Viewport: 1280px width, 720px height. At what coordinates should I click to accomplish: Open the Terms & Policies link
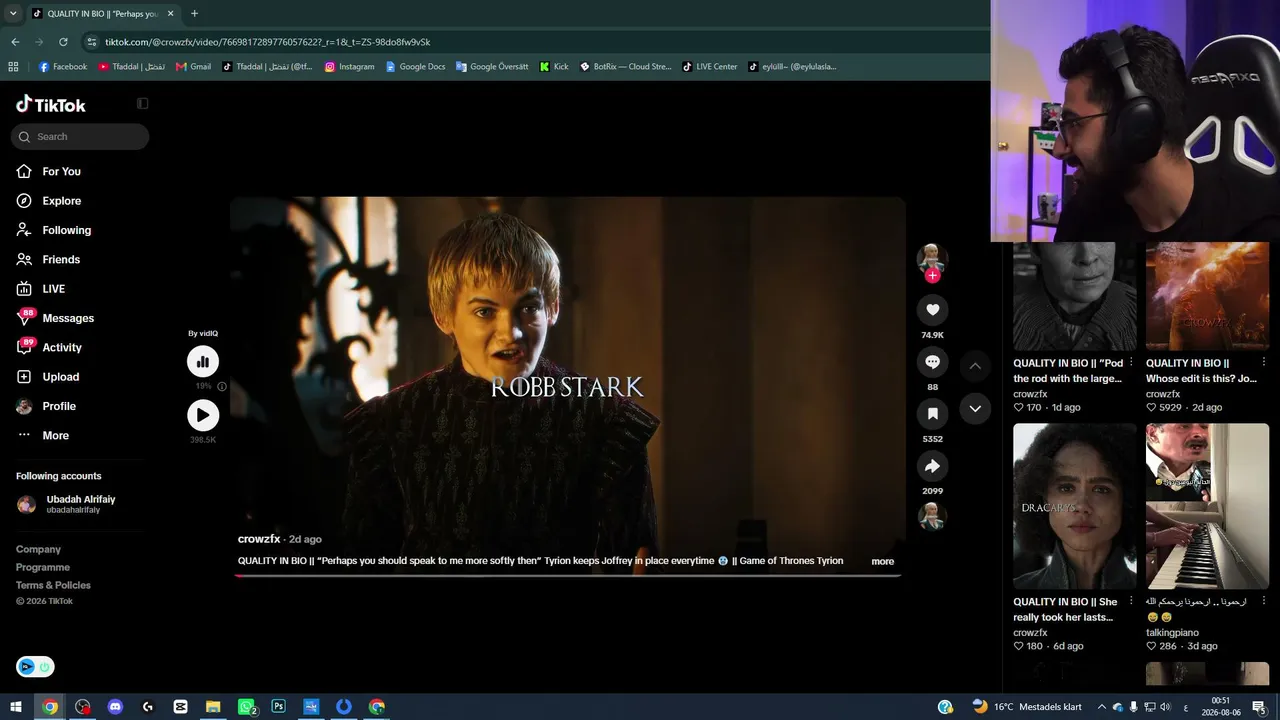53,585
